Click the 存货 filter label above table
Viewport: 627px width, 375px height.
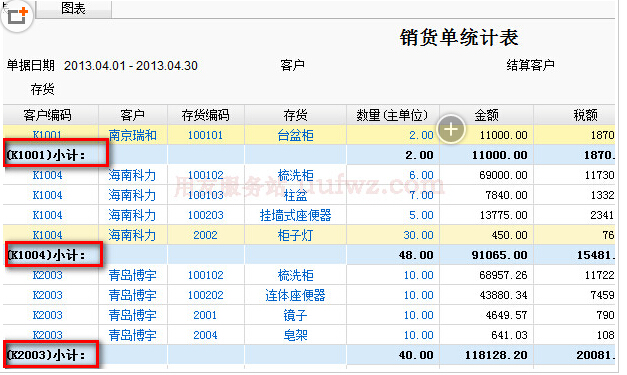42,89
